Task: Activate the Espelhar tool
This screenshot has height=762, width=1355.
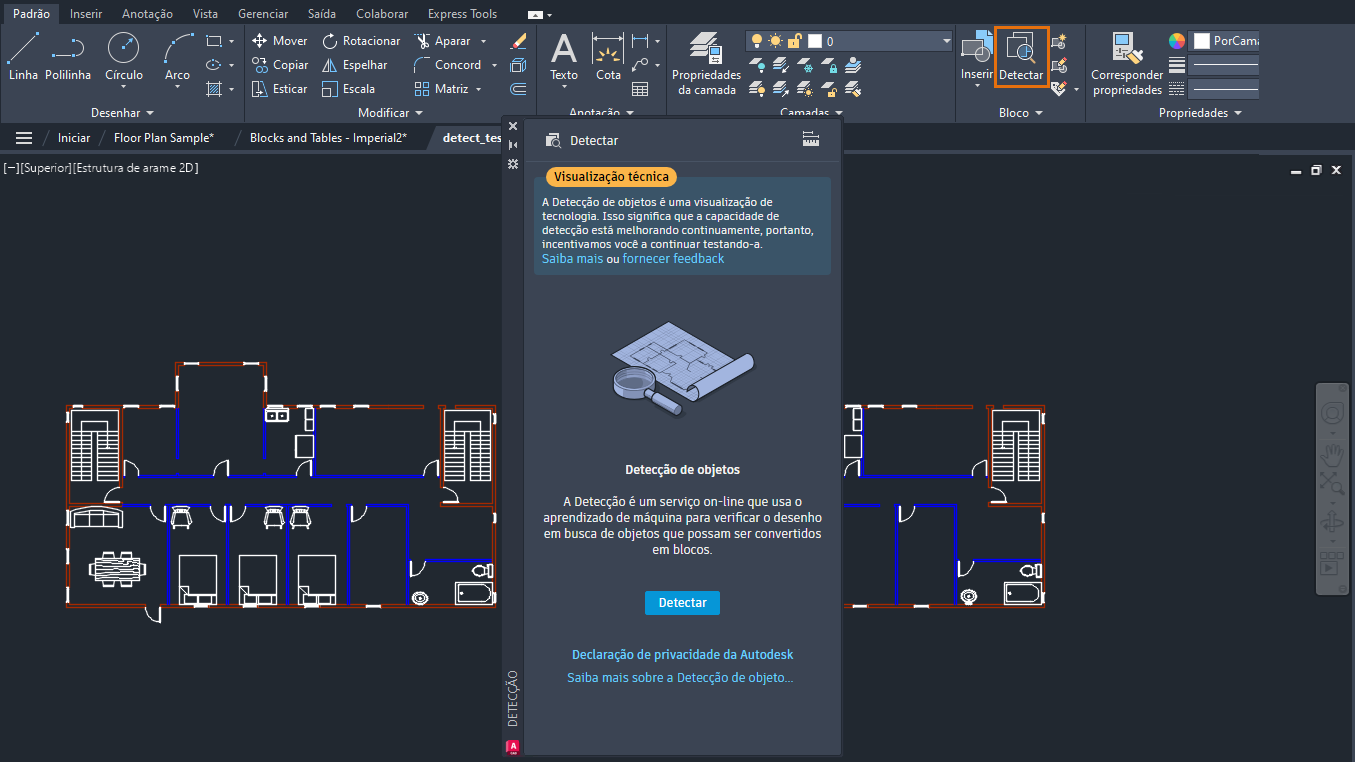Action: (354, 65)
